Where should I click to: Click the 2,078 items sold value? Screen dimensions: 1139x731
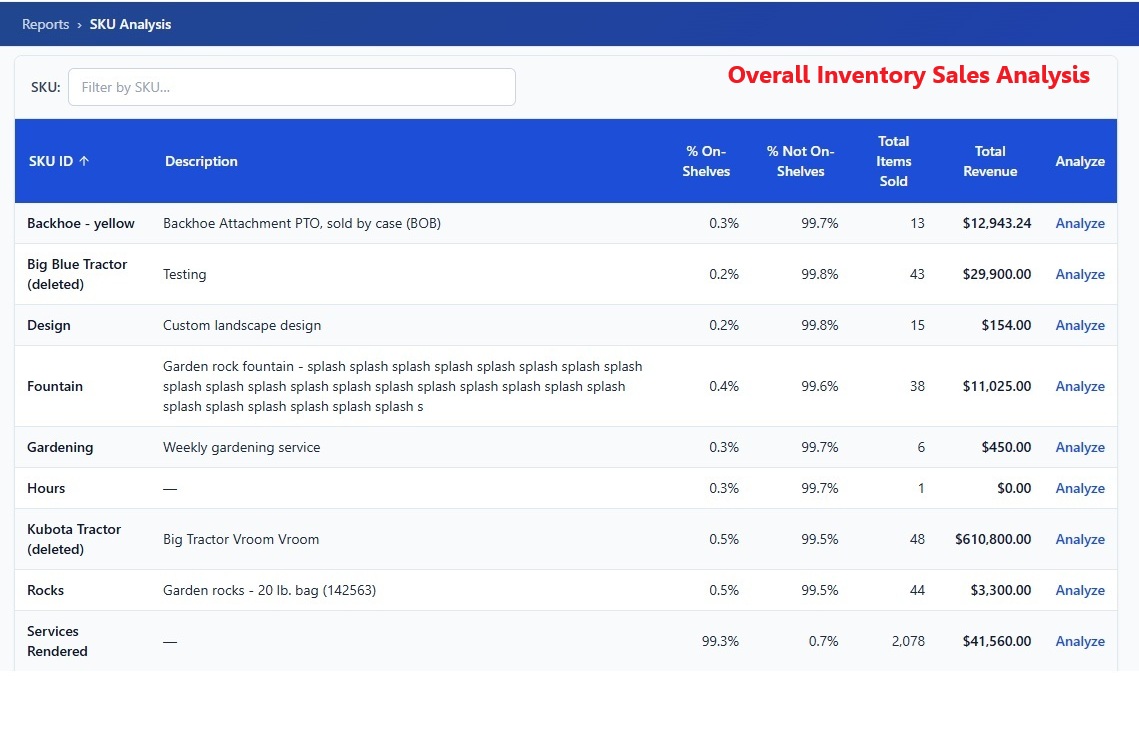coord(908,641)
